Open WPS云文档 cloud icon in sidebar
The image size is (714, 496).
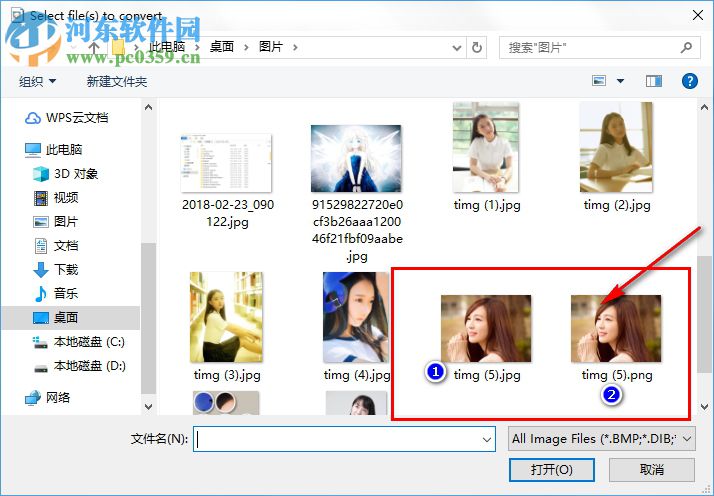(x=33, y=118)
